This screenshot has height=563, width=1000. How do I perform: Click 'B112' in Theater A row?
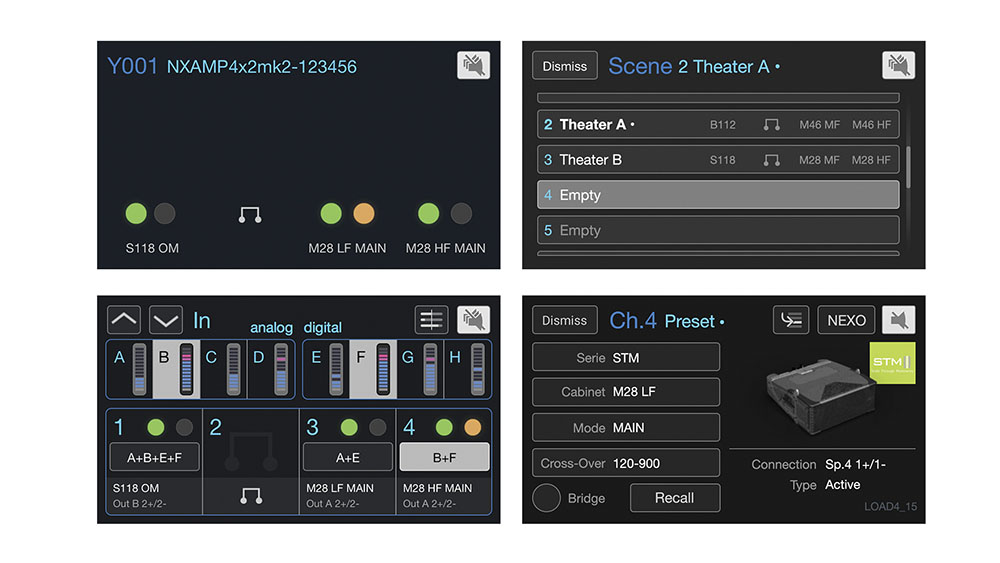[x=723, y=125]
